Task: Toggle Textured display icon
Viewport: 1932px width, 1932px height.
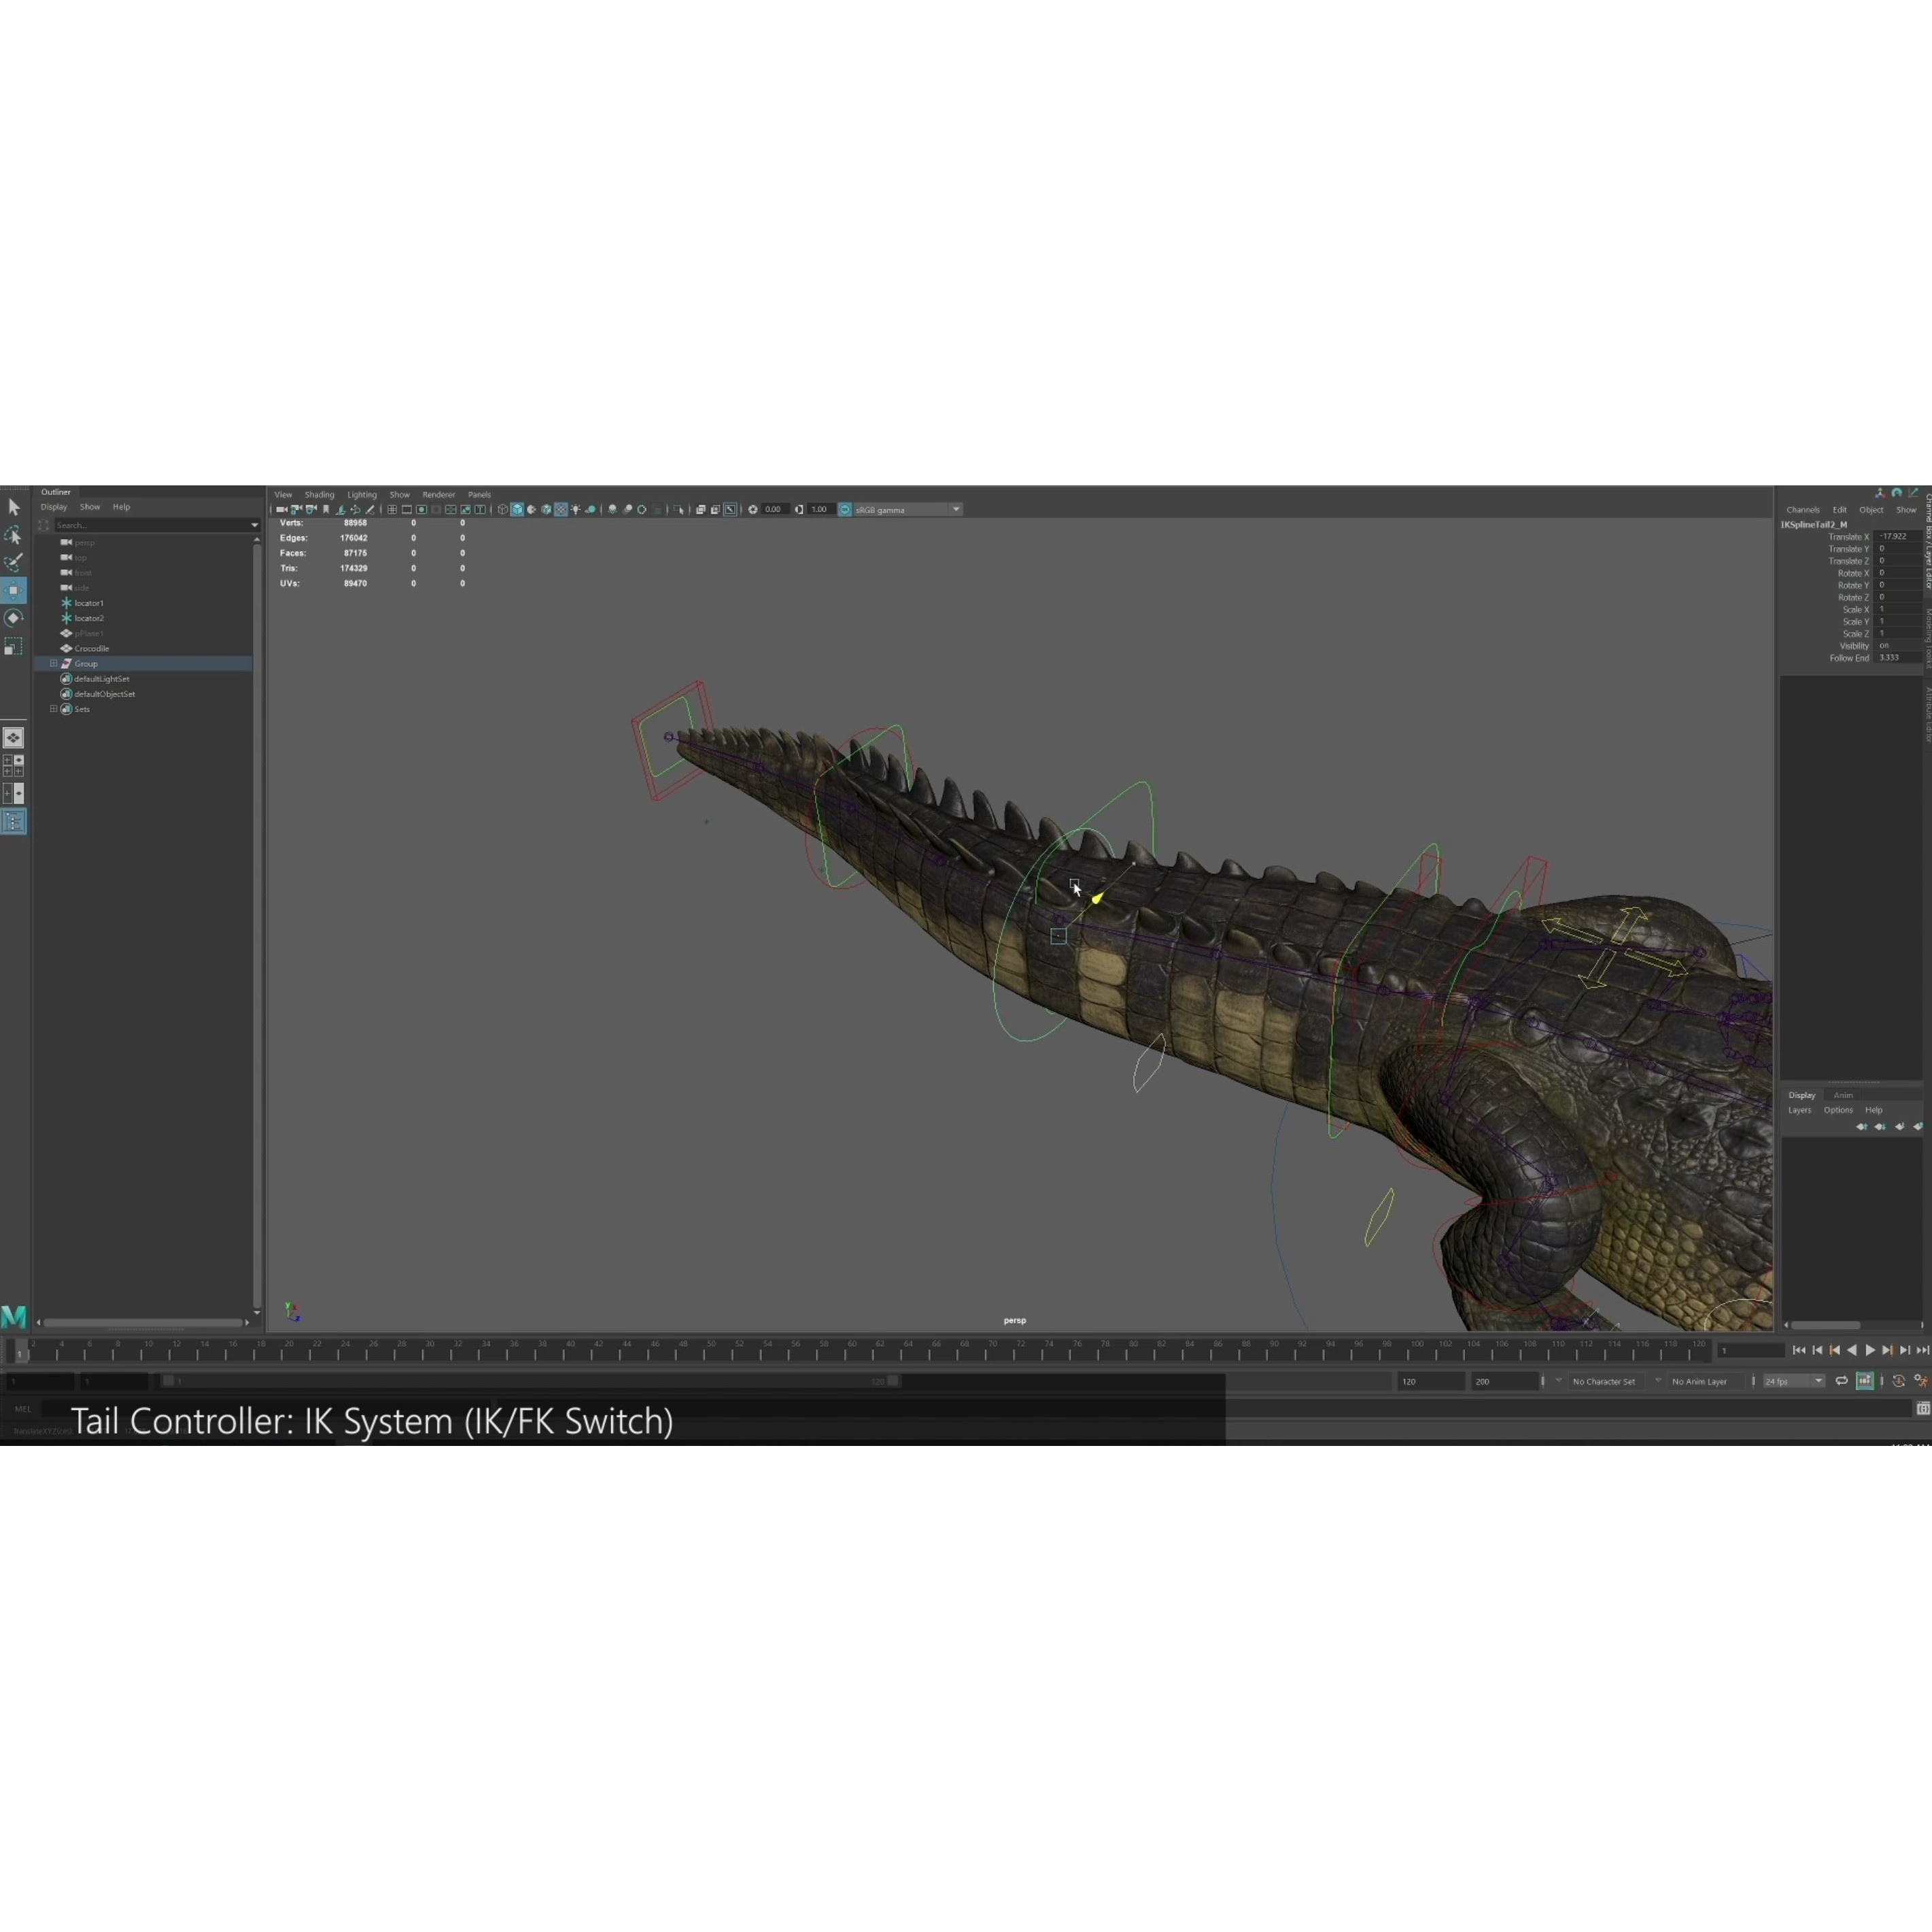Action: pos(561,509)
